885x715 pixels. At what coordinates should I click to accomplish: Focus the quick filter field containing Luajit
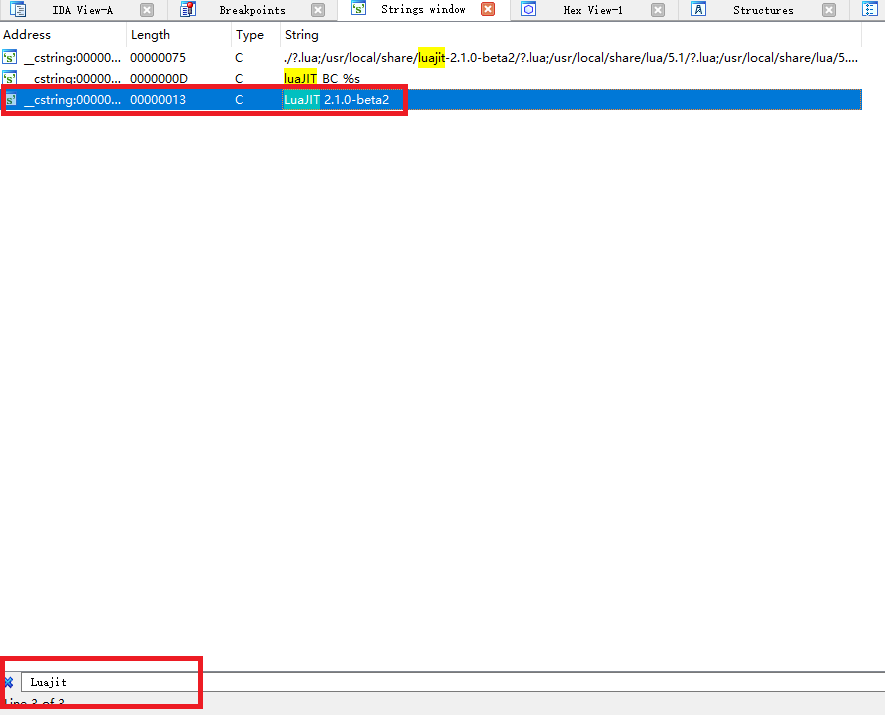click(x=453, y=682)
